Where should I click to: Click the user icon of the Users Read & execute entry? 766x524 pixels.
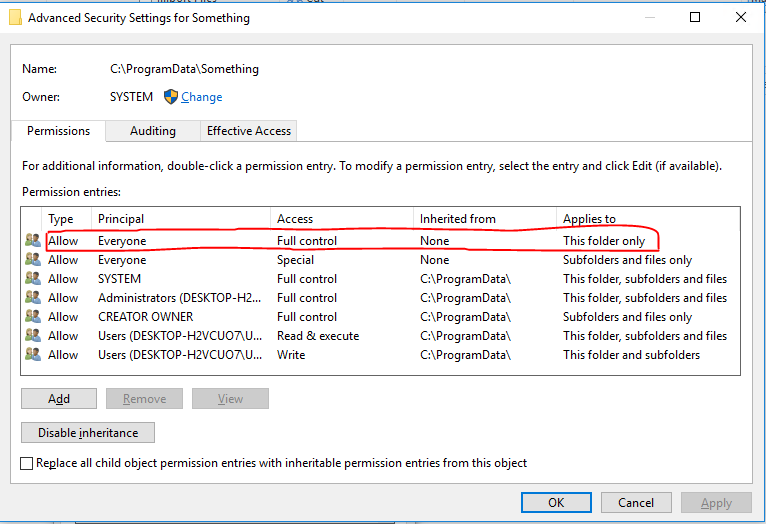(x=33, y=336)
